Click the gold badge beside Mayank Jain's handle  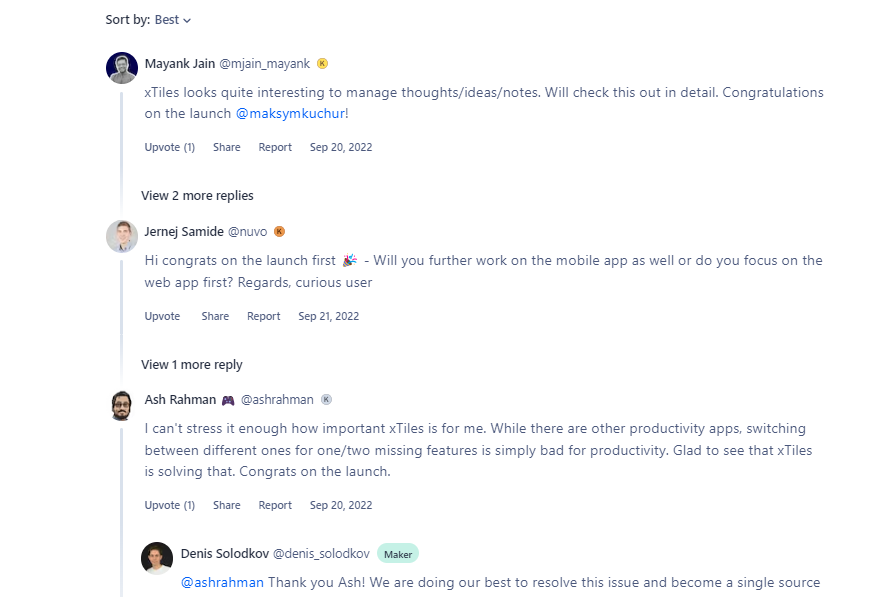coord(322,63)
